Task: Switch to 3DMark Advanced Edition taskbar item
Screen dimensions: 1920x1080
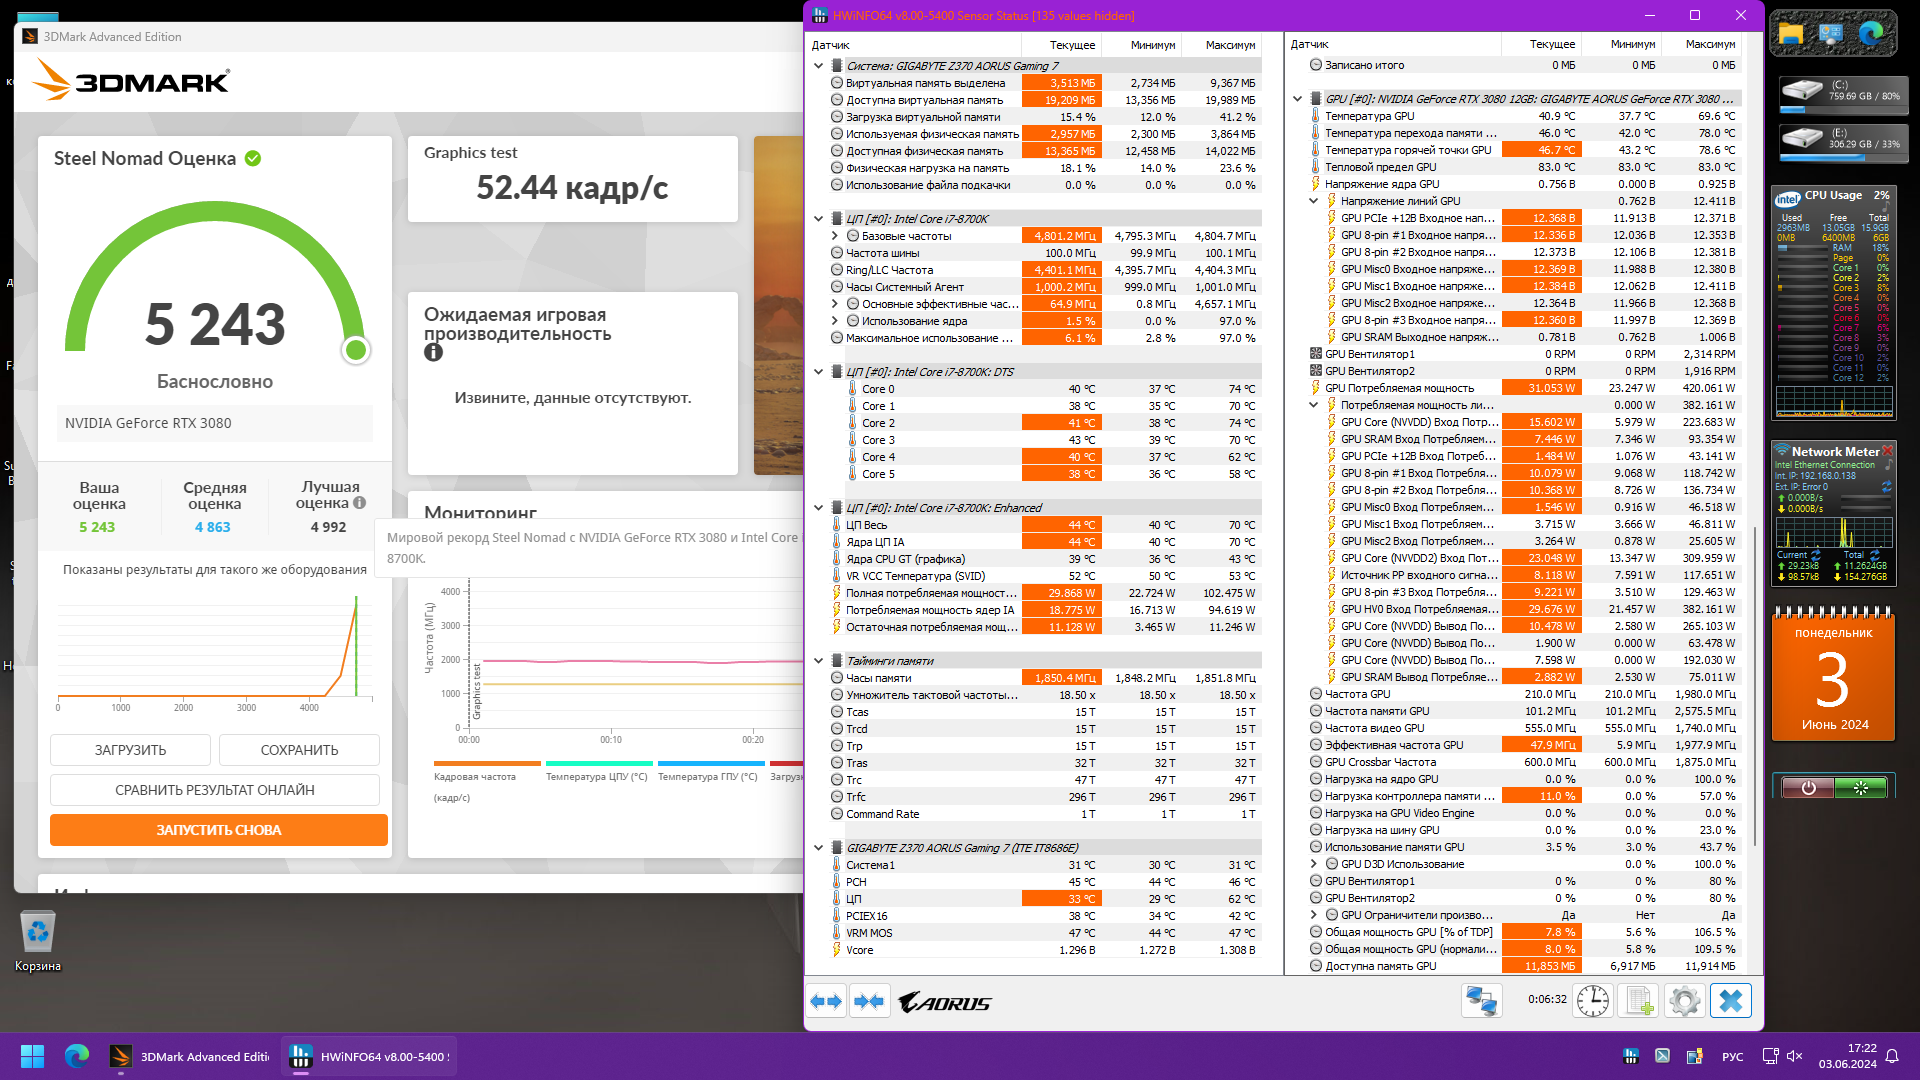Action: tap(190, 1056)
